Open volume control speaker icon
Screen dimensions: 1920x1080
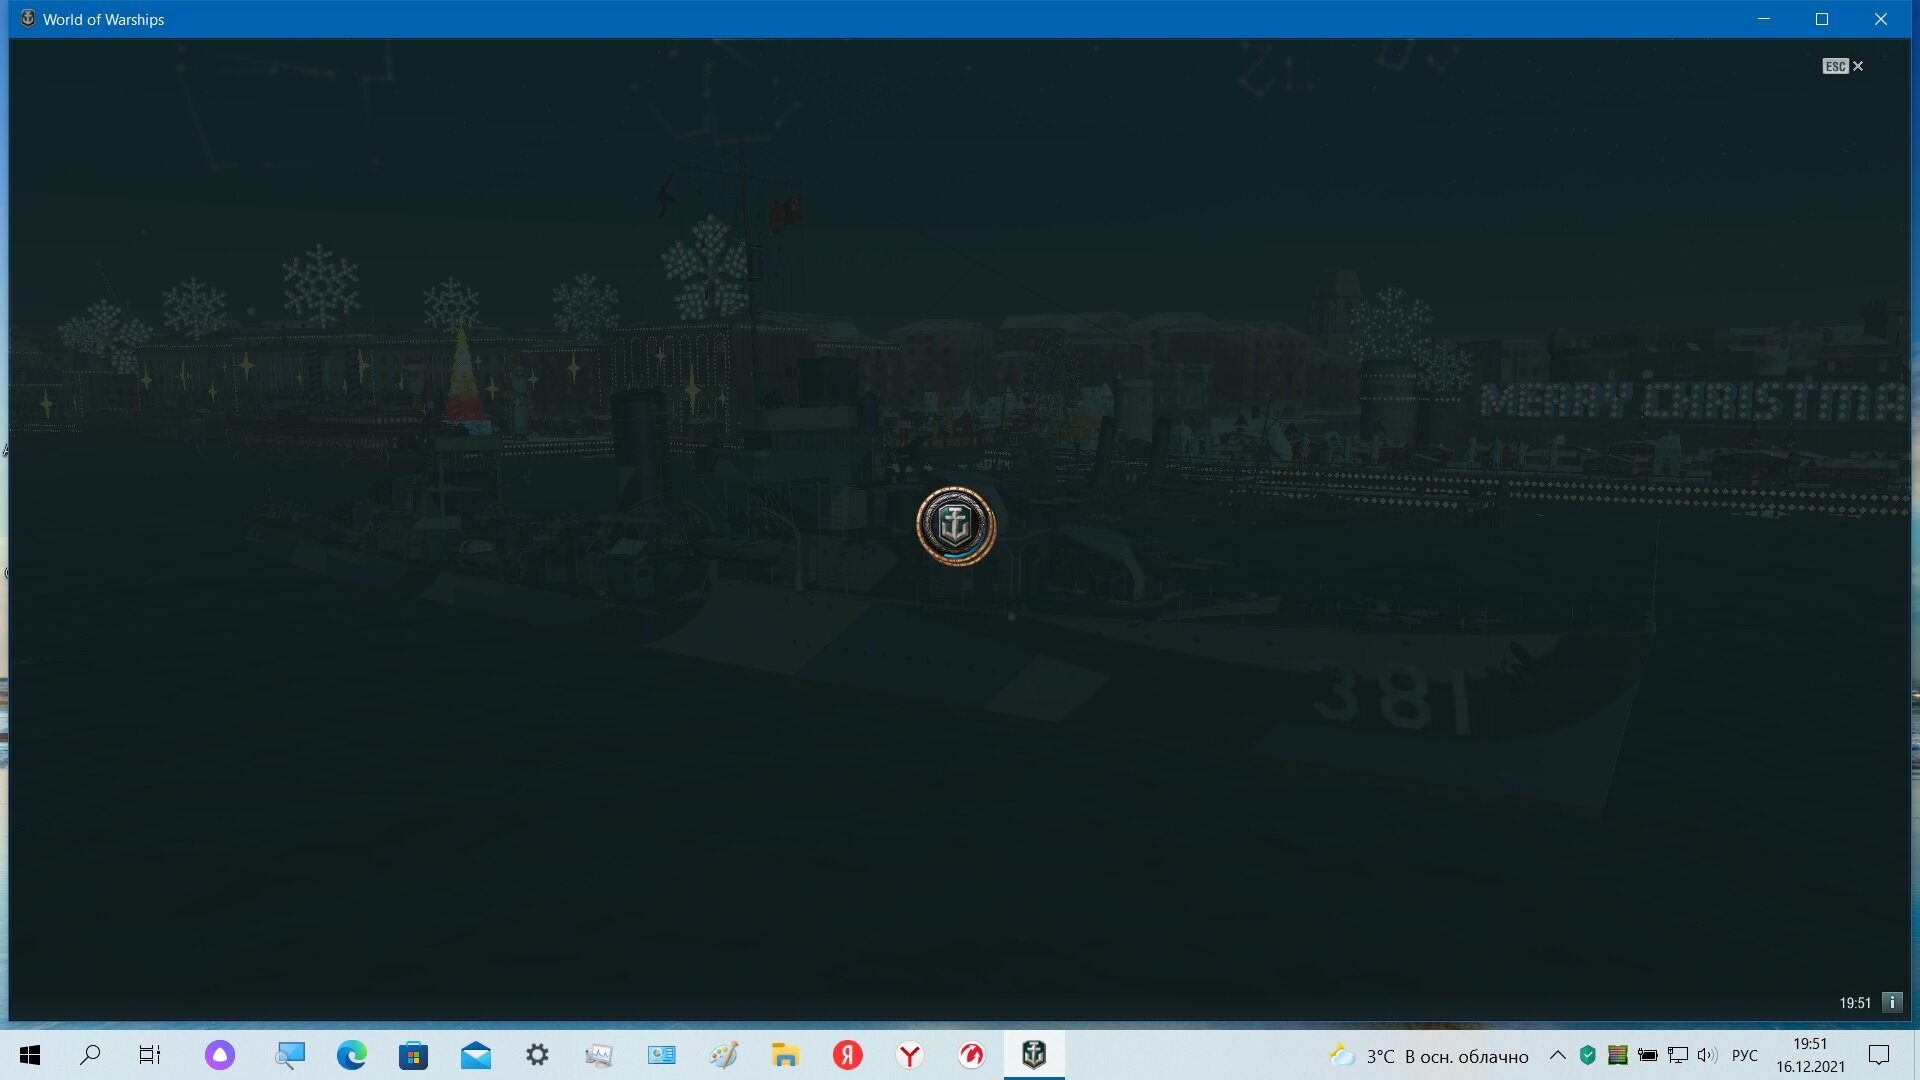click(1707, 1055)
